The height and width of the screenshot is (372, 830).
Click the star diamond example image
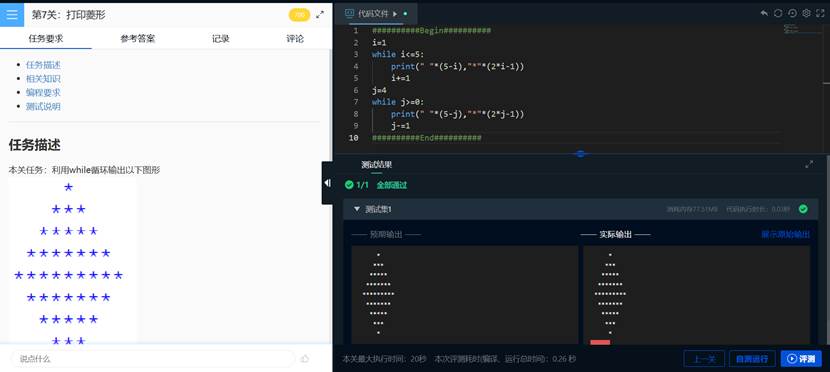tap(73, 260)
